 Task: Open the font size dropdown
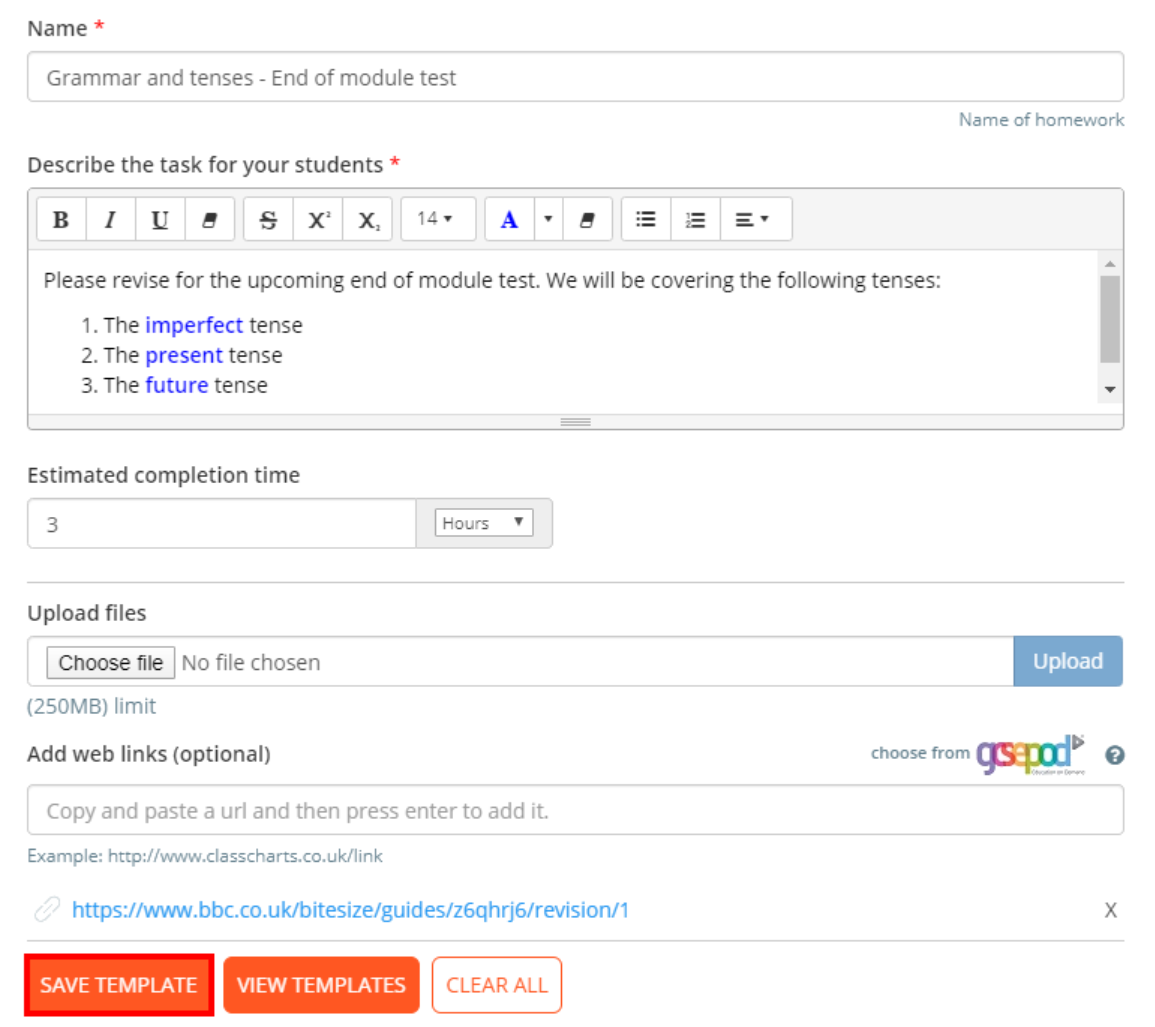point(437,219)
